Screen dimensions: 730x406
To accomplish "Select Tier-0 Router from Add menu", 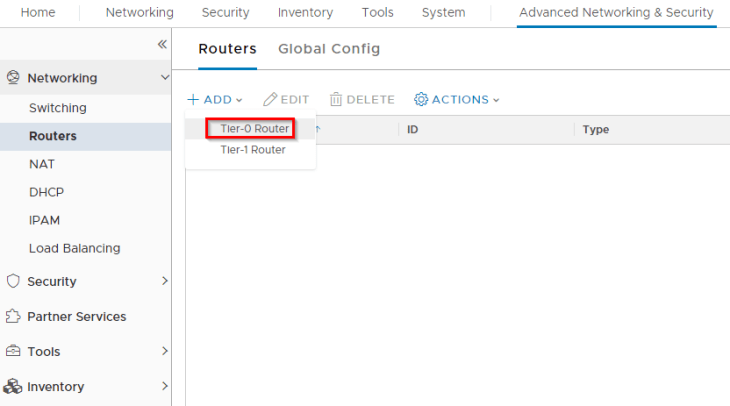I will 254,129.
